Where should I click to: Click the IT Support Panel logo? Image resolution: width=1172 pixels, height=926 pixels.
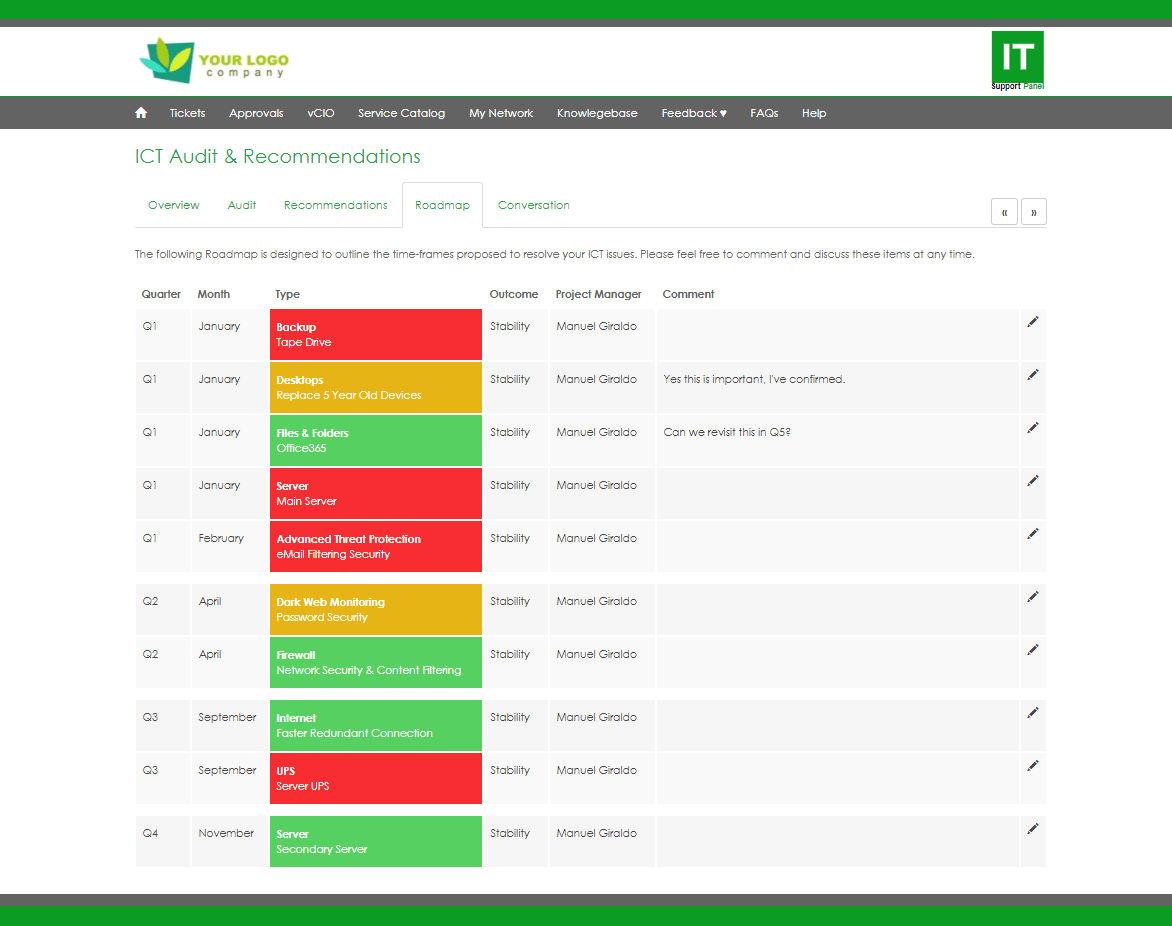[x=1017, y=61]
